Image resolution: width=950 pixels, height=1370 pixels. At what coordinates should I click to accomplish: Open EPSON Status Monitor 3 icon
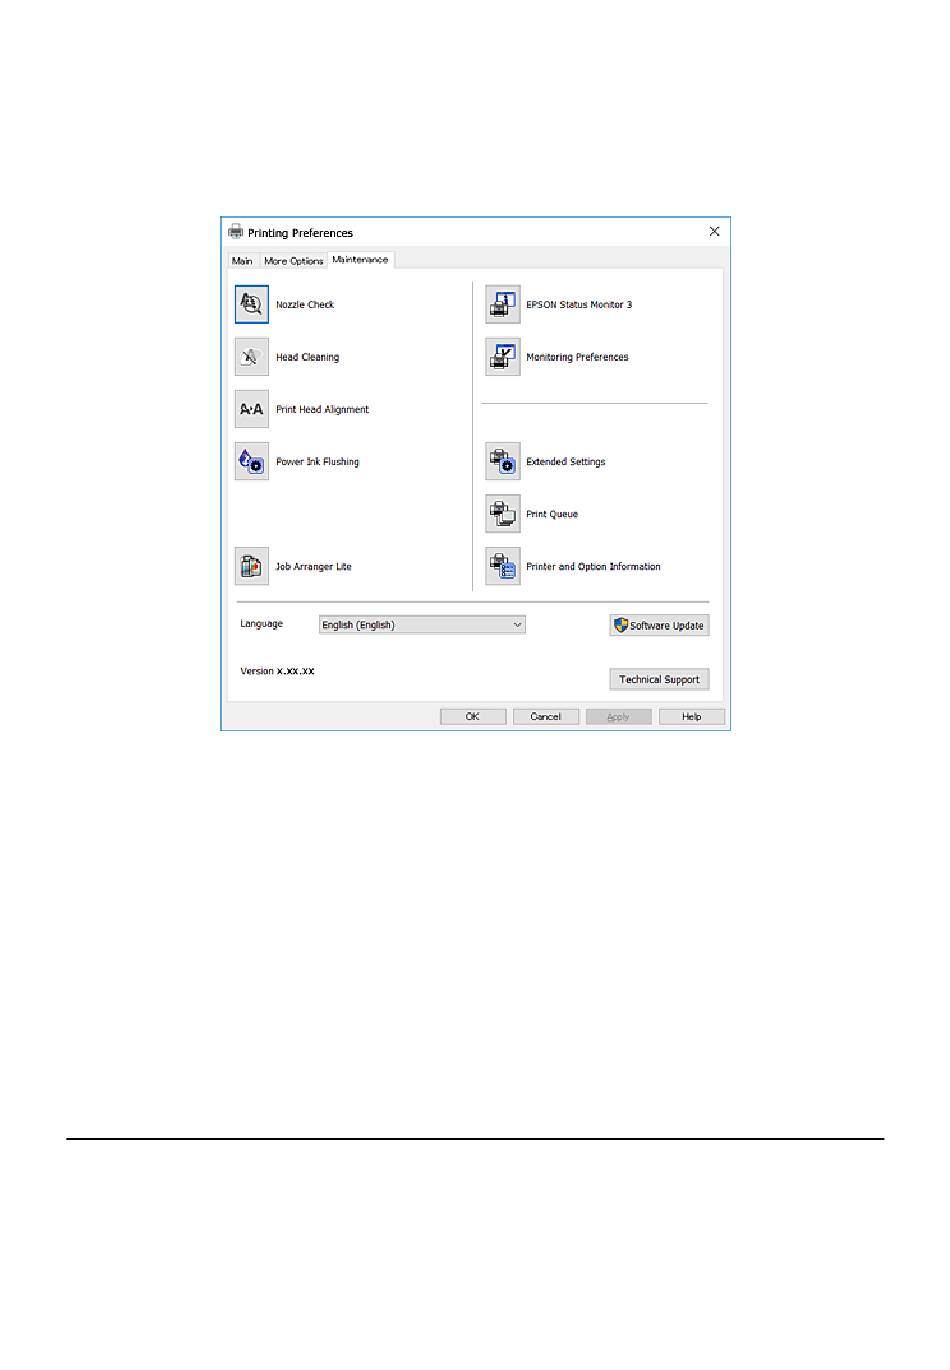pos(503,304)
